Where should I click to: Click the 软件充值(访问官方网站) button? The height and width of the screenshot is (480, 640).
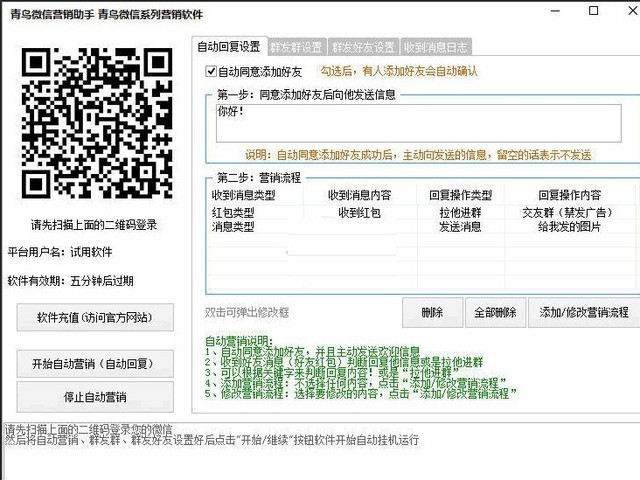(x=95, y=317)
